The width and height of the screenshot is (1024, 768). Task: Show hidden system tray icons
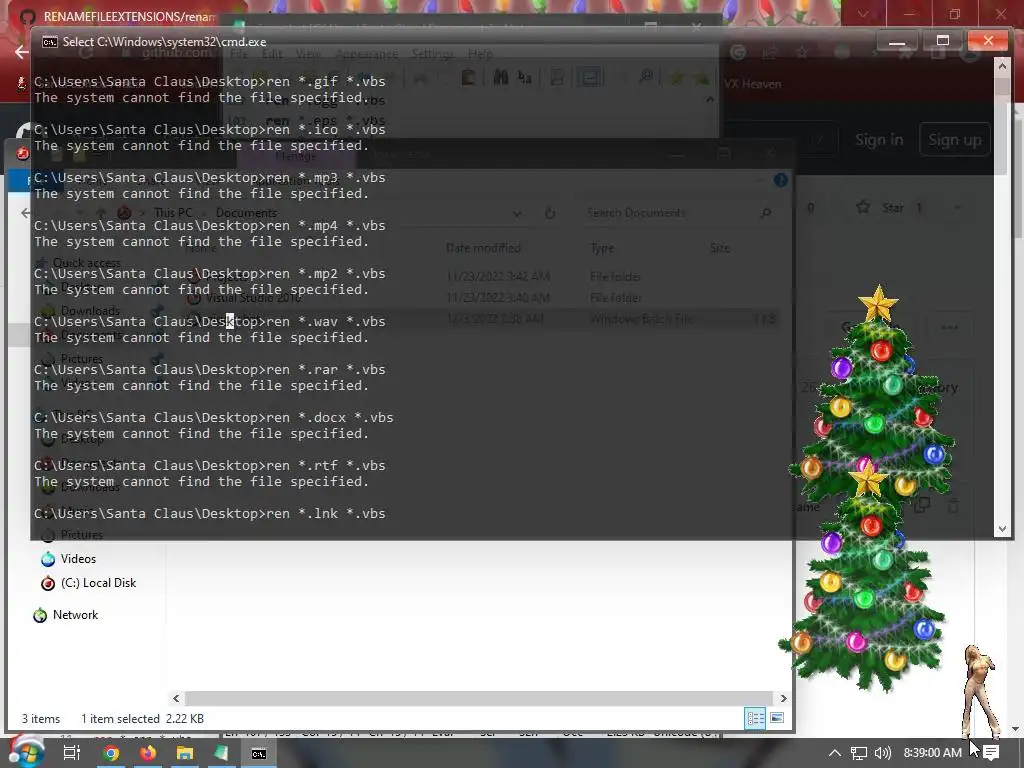(x=835, y=753)
